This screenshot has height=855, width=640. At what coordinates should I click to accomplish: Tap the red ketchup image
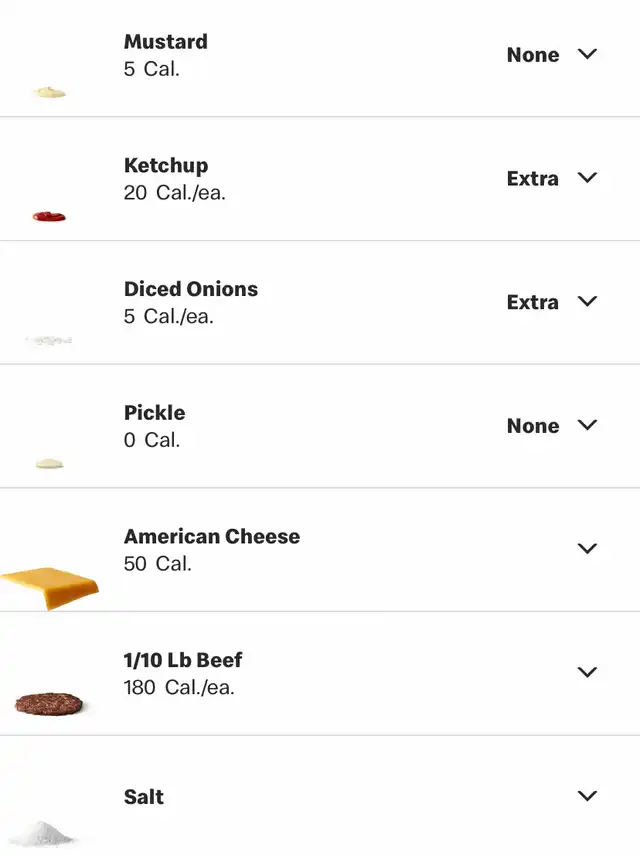pyautogui.click(x=49, y=216)
